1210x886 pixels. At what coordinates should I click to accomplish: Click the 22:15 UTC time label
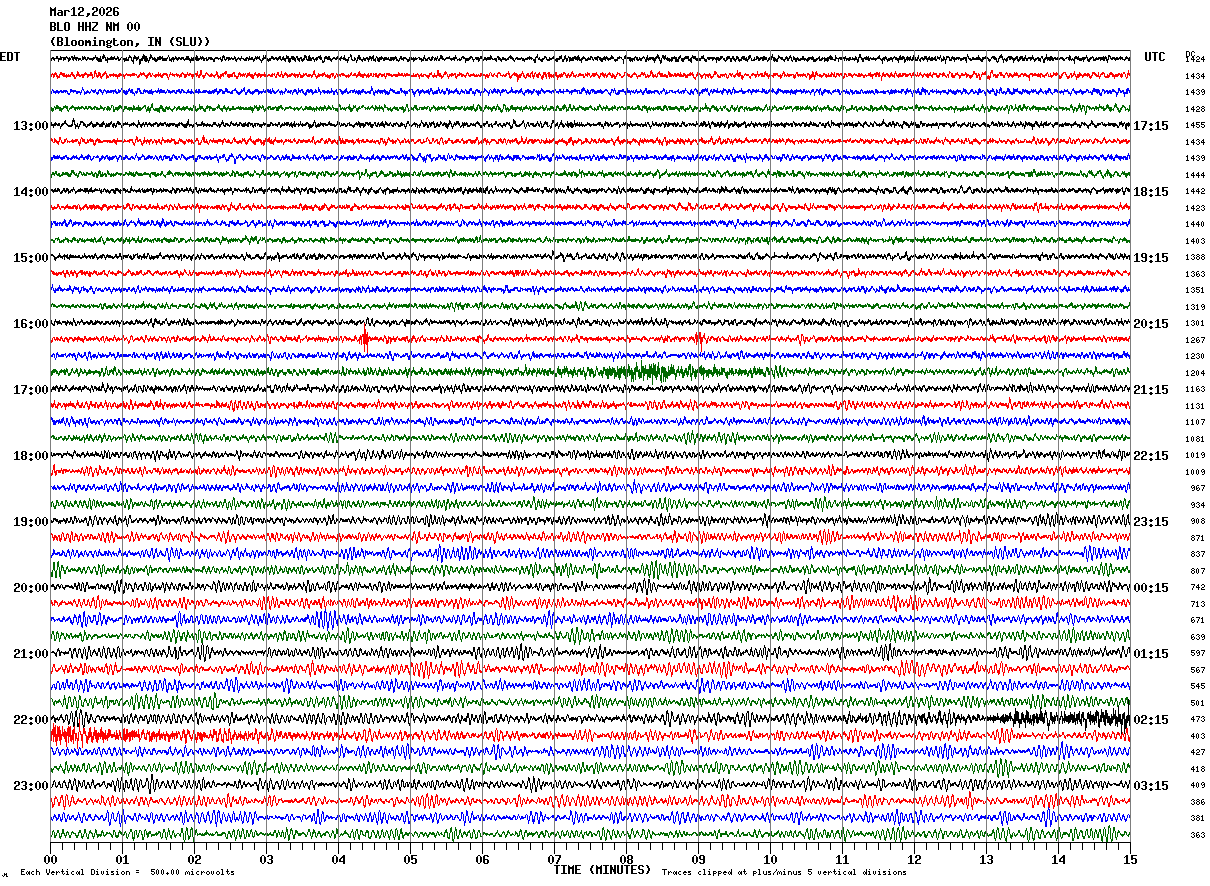[x=1151, y=456]
